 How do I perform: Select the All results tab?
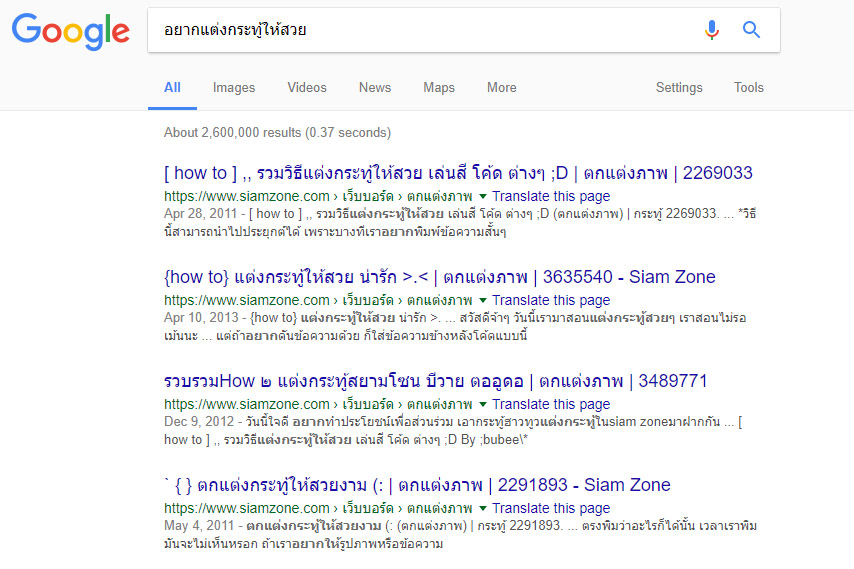pos(172,88)
